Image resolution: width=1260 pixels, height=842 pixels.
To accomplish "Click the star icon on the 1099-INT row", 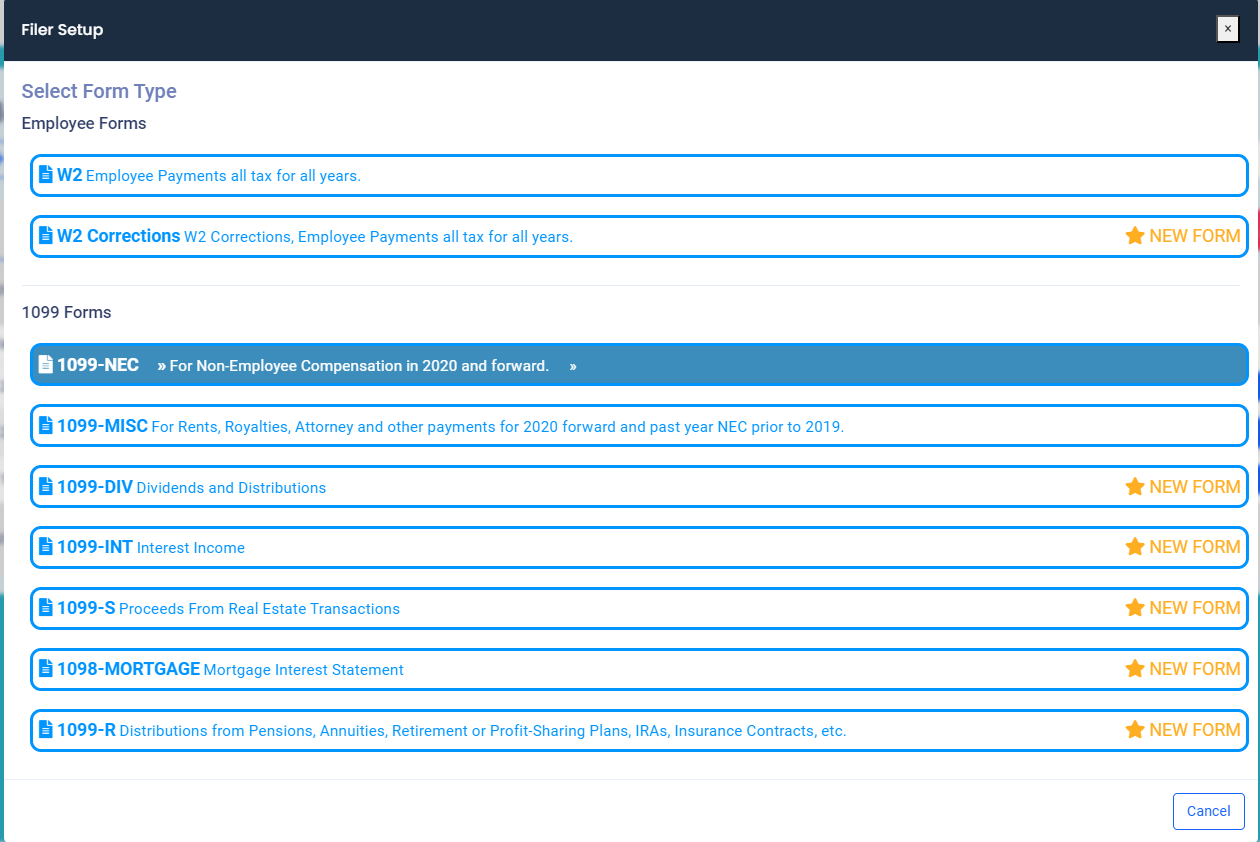I will click(1135, 547).
